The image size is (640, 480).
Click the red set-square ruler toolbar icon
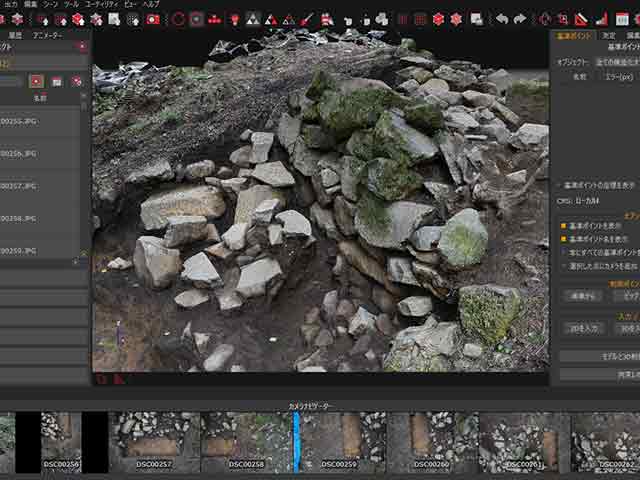(581, 19)
